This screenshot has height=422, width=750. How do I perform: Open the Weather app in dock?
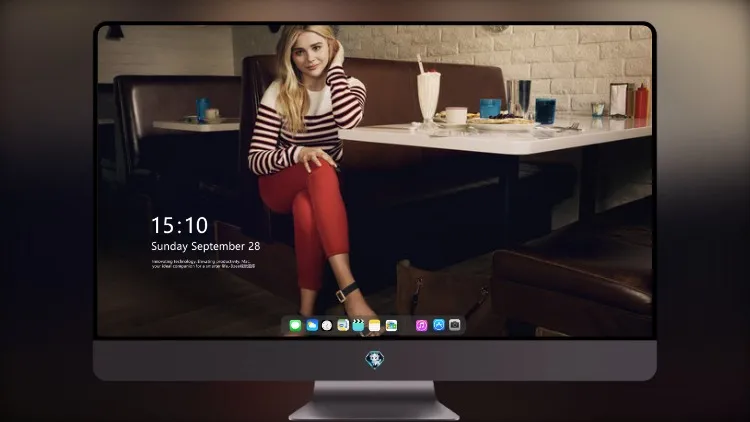point(312,325)
